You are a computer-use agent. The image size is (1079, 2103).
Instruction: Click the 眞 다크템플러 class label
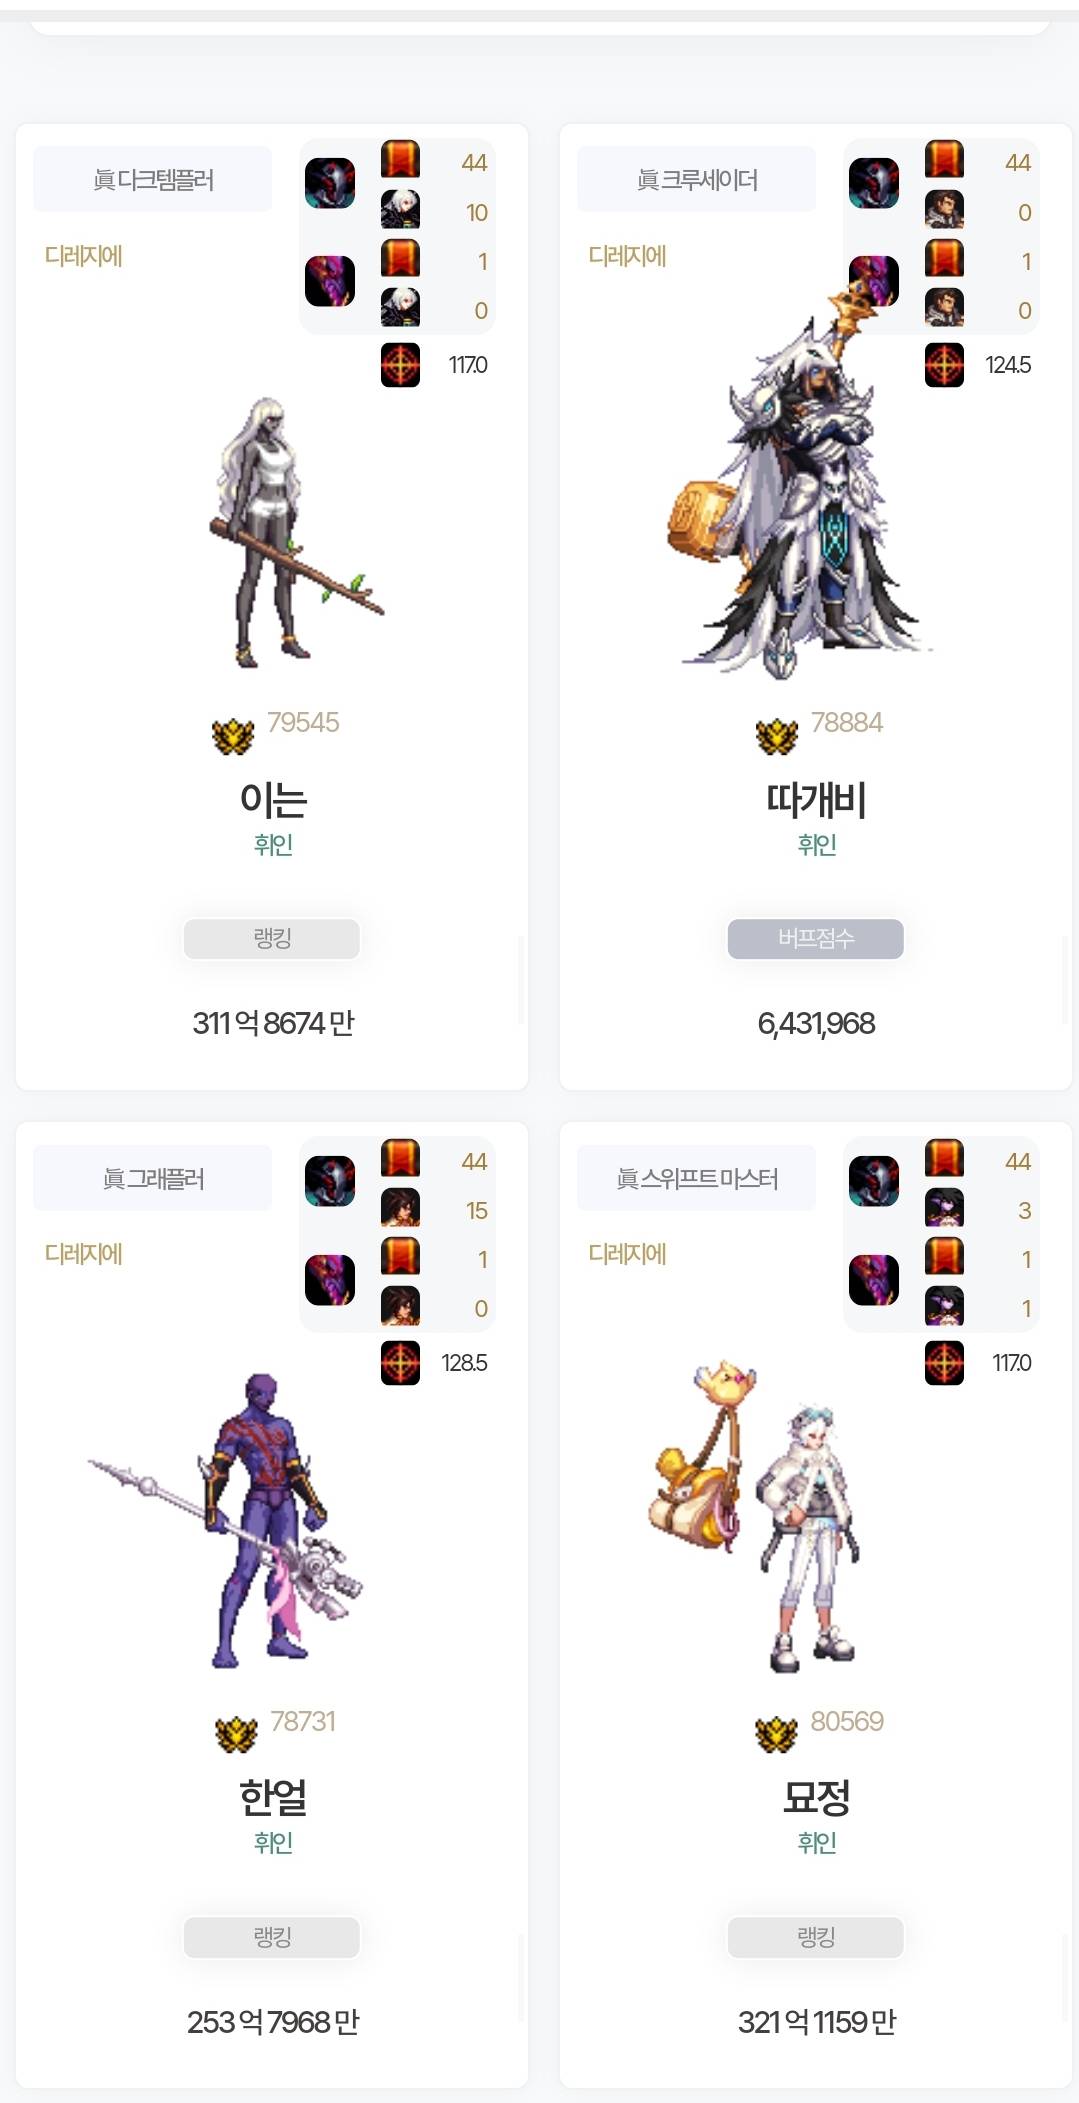[x=153, y=179]
